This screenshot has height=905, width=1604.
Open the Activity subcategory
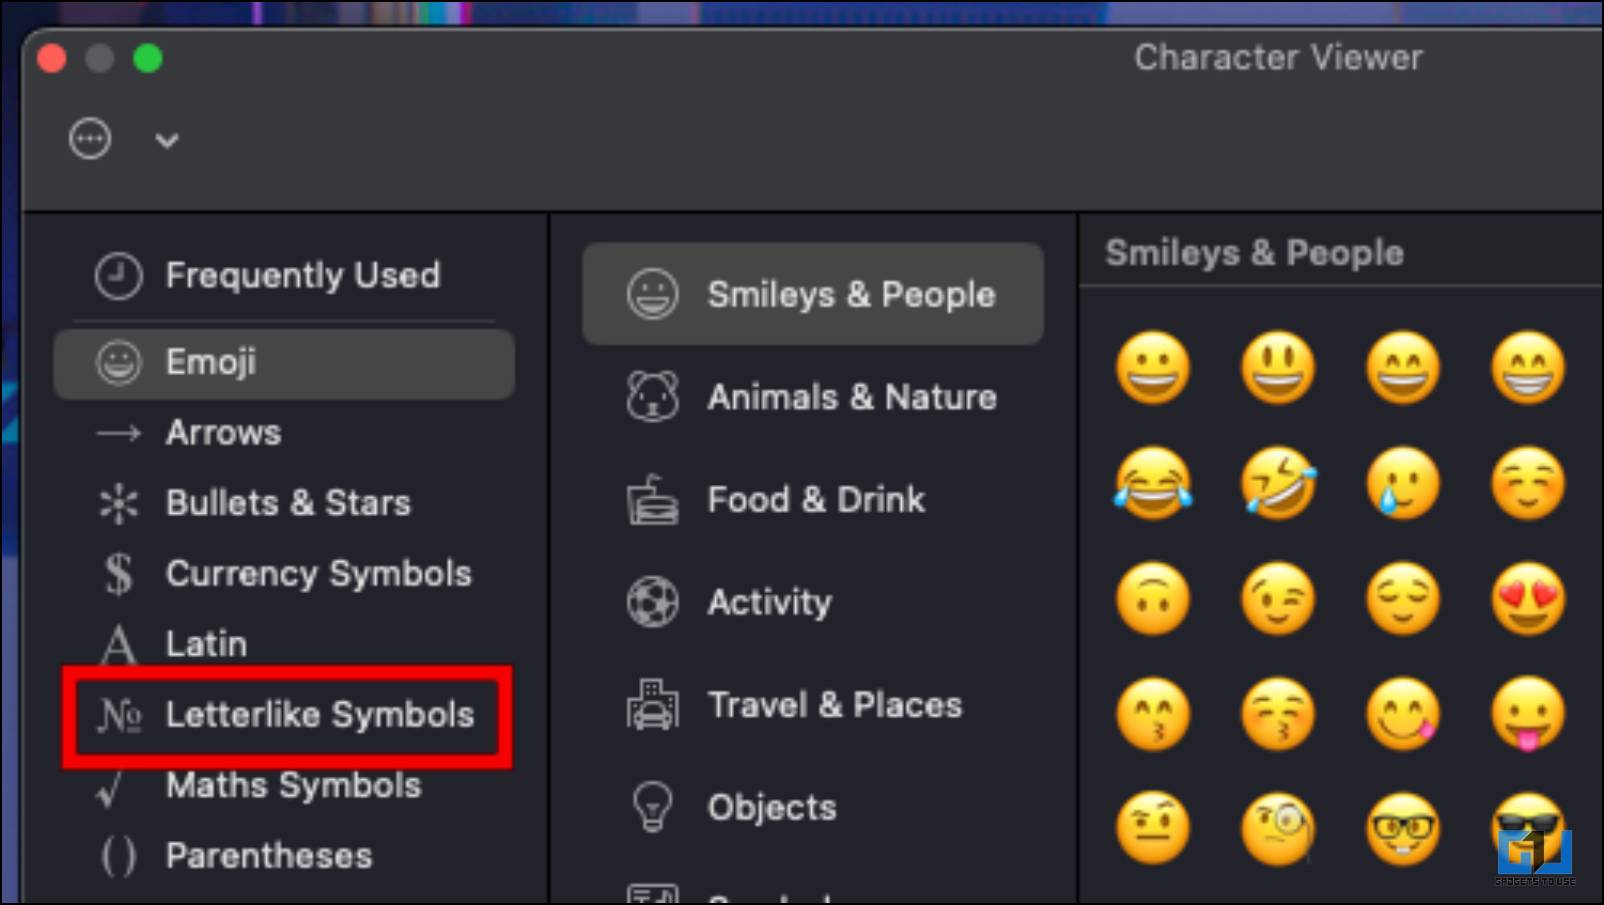tap(813, 602)
